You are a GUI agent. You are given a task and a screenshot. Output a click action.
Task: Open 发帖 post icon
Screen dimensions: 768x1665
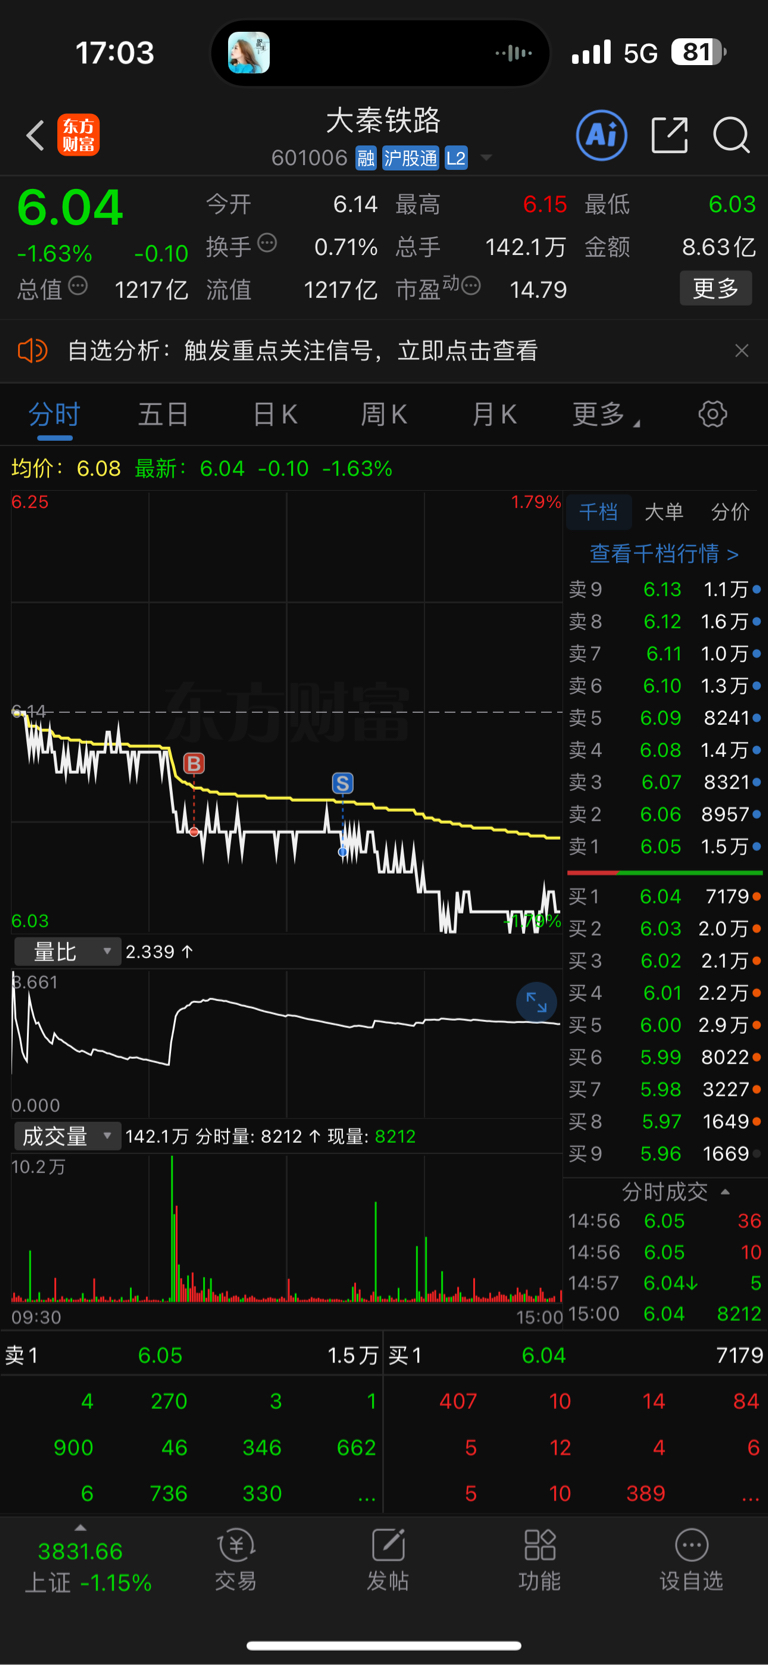click(388, 1560)
